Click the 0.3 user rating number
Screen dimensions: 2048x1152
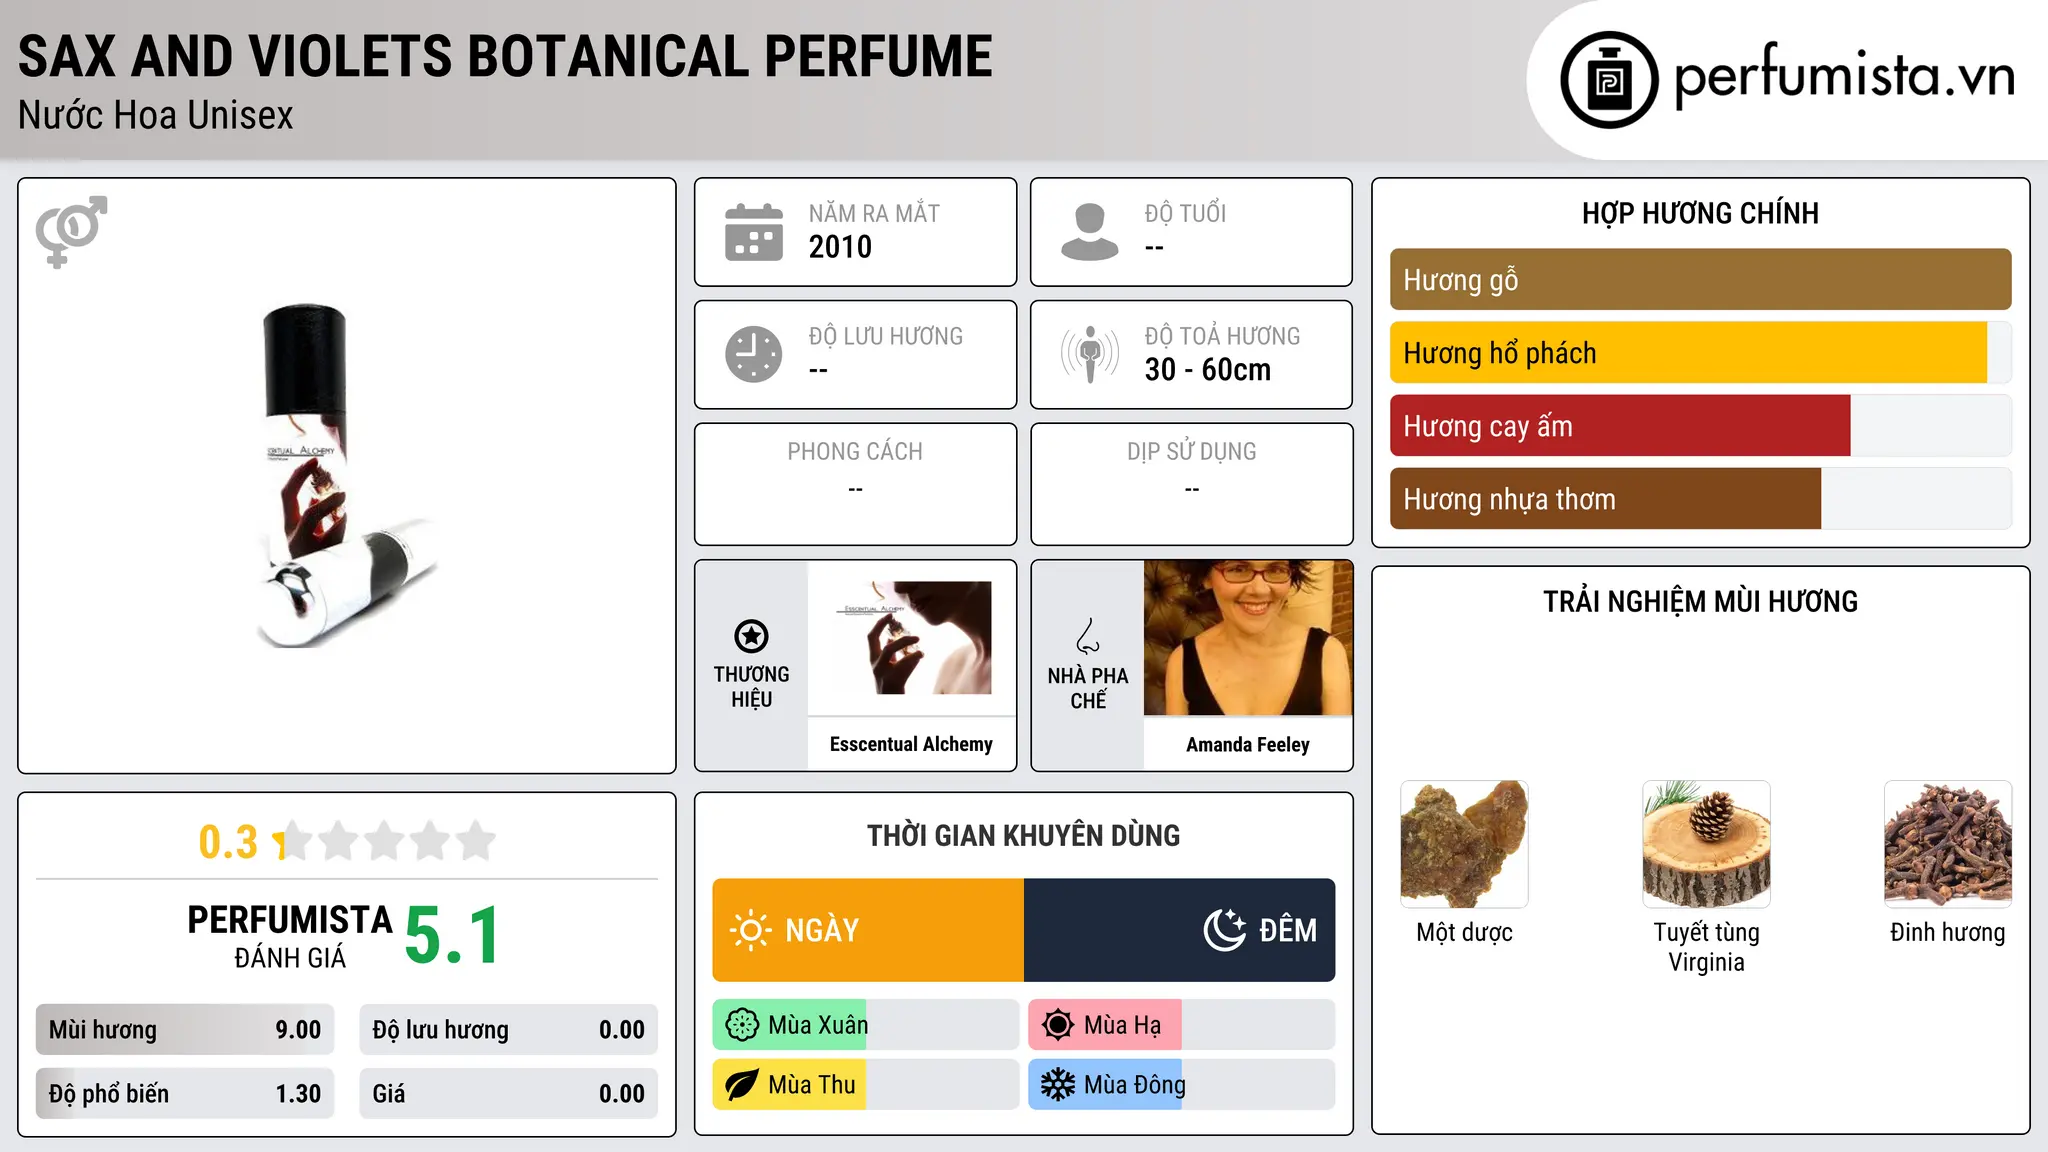[x=228, y=842]
